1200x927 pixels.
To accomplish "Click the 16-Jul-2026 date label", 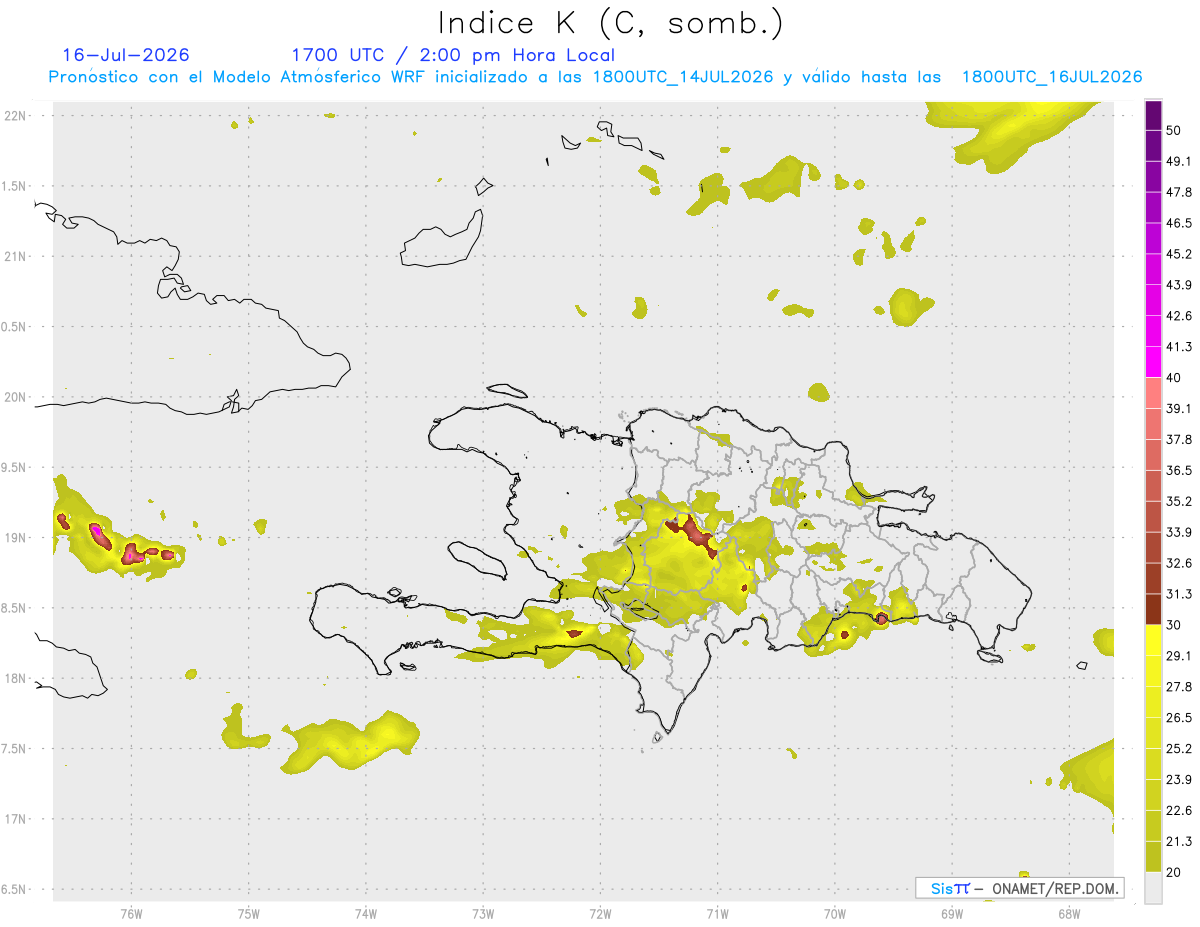I will point(126,55).
